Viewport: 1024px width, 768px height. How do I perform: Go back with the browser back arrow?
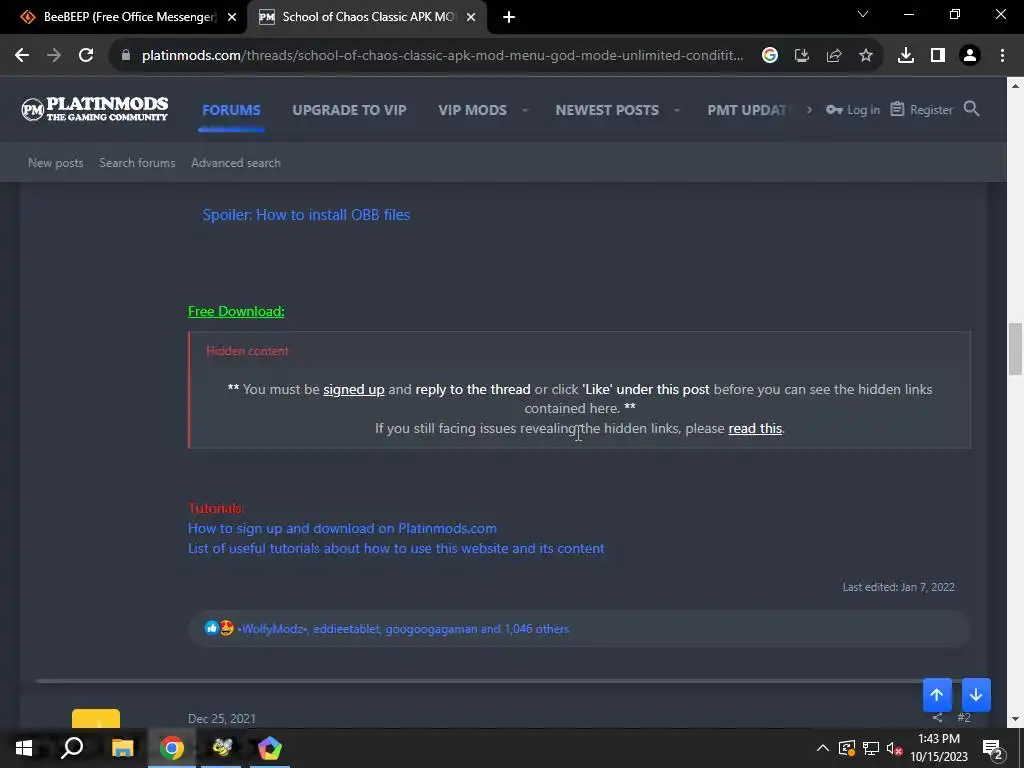pos(22,56)
